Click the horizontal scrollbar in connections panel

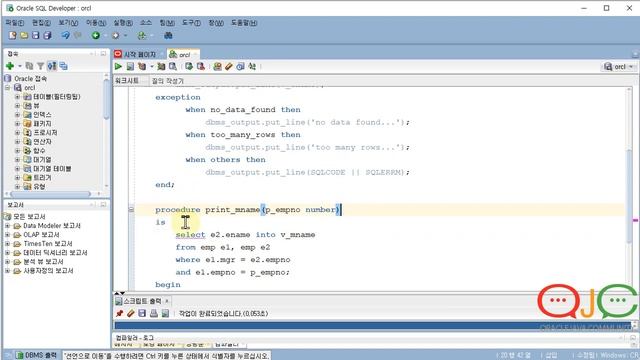(x=52, y=194)
